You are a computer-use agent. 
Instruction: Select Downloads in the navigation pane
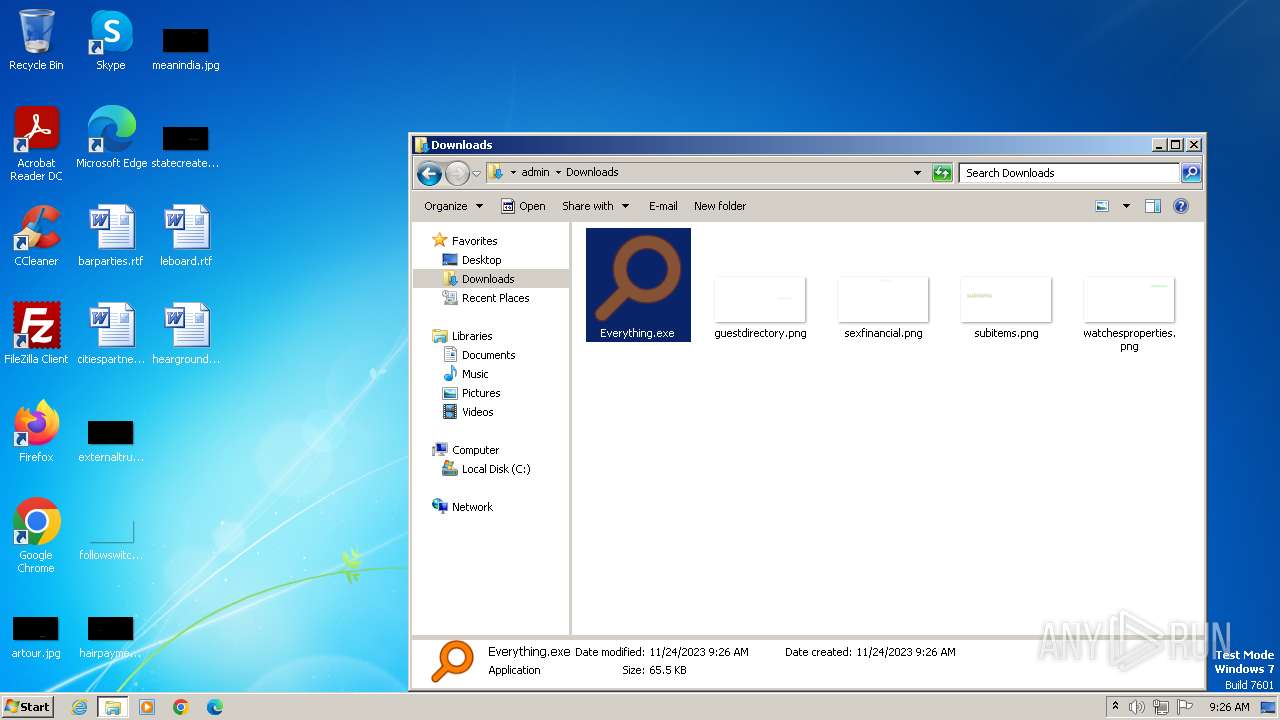488,279
